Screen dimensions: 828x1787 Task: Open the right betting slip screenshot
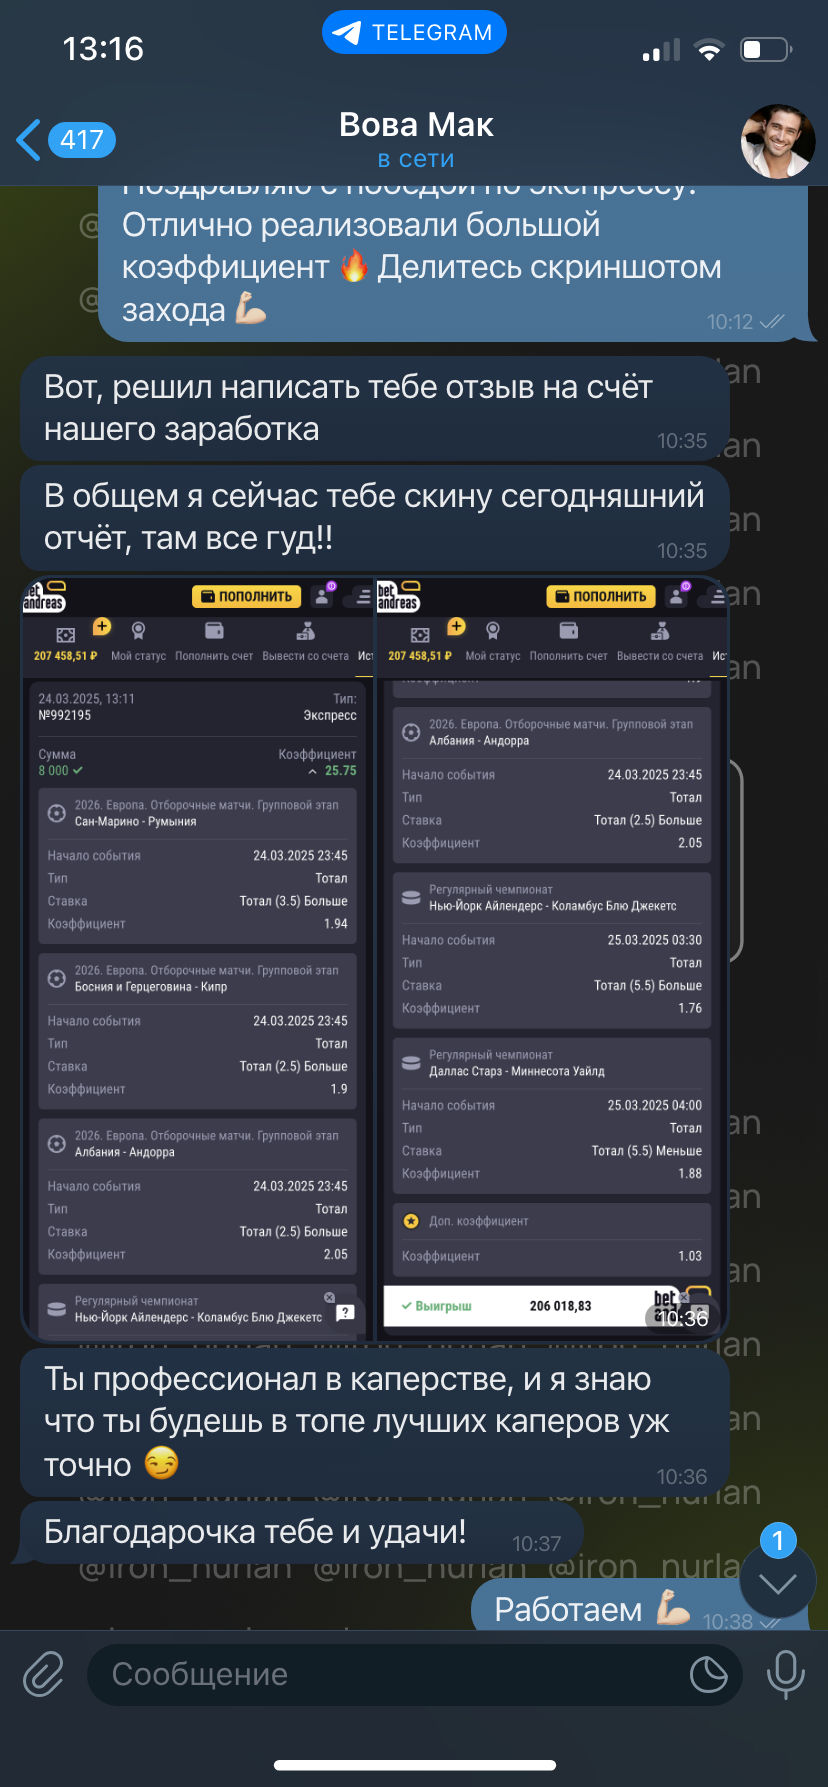point(552,958)
